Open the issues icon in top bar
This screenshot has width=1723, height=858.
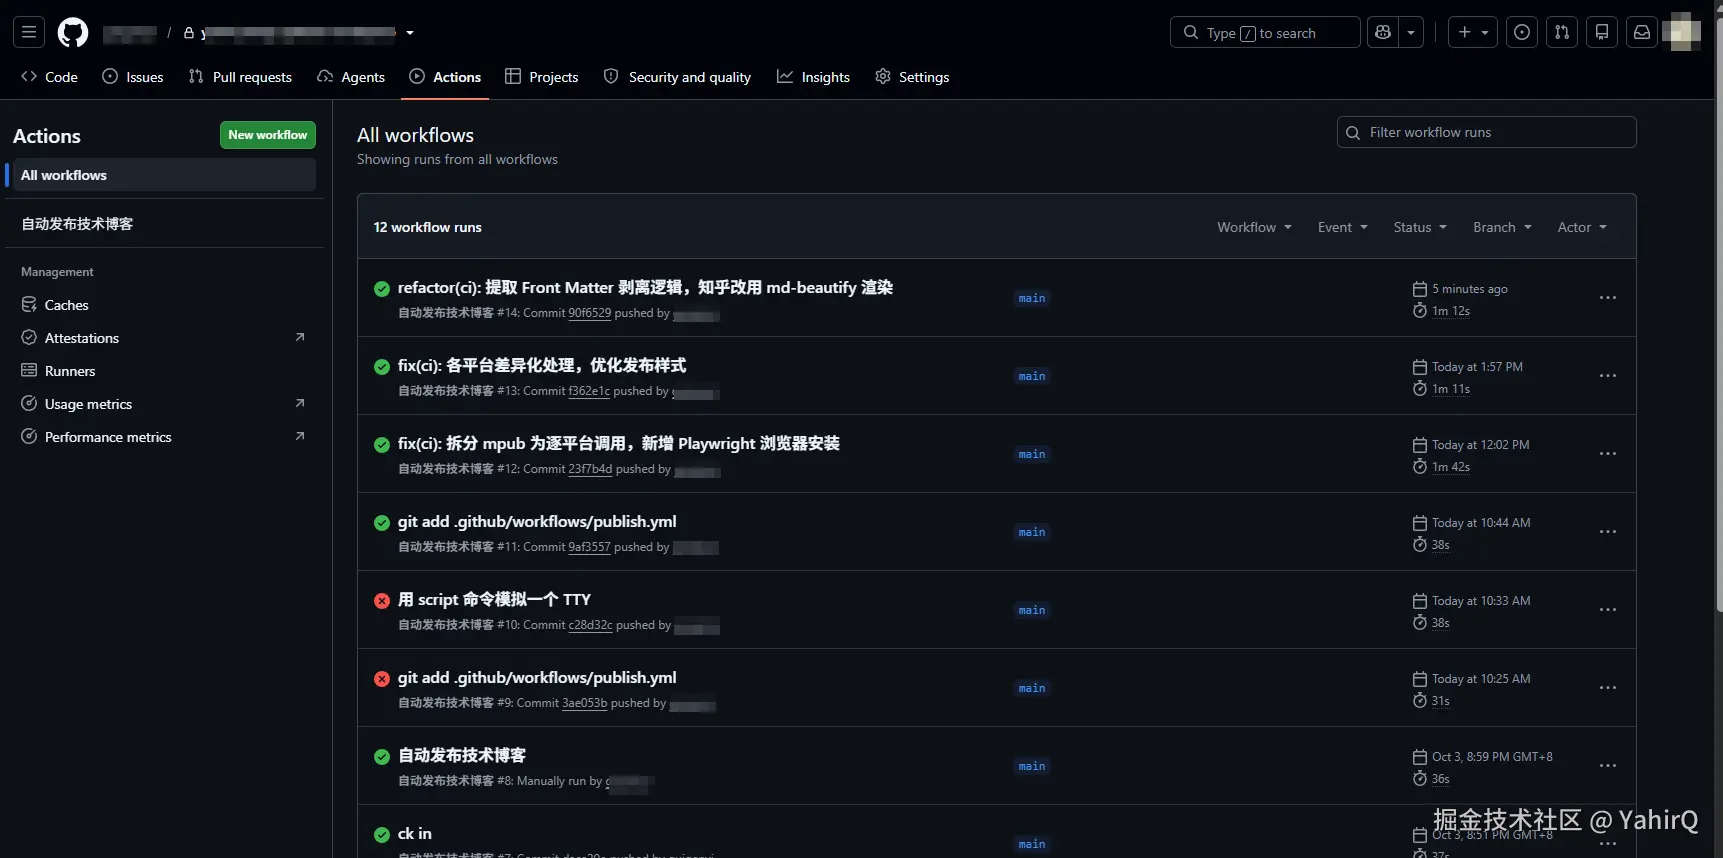[x=1522, y=32]
